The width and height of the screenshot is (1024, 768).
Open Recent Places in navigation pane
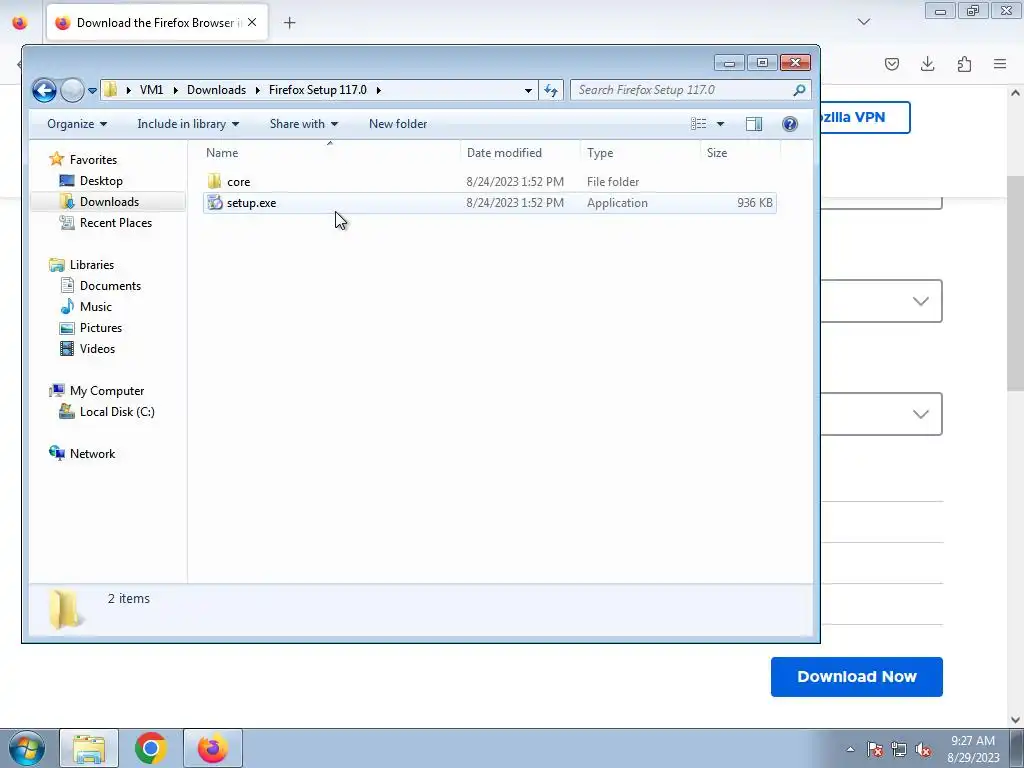point(116,223)
